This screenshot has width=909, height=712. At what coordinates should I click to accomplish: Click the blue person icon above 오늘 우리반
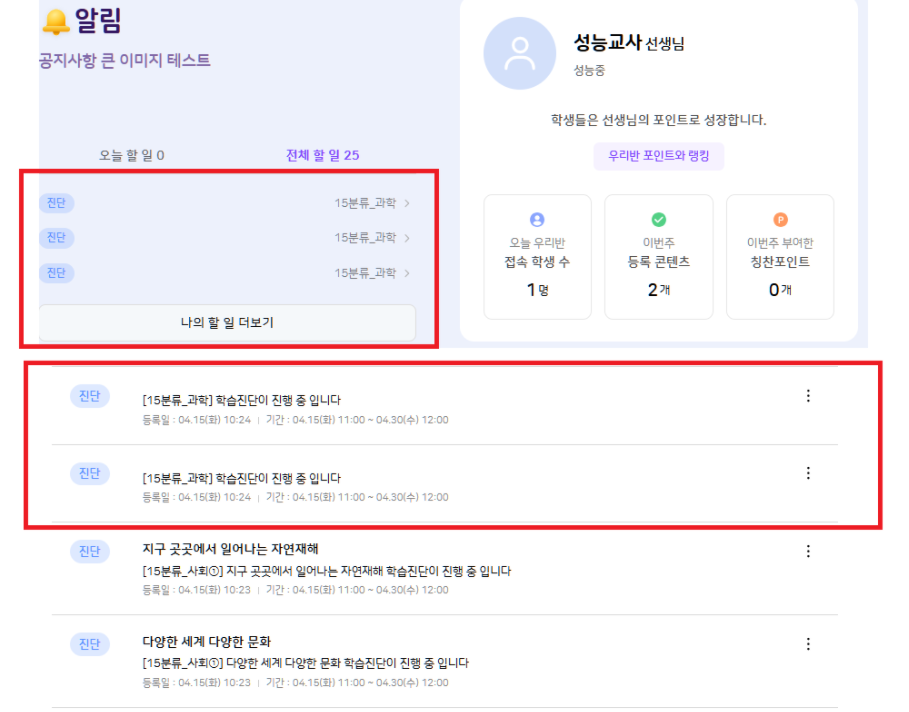coord(537,220)
